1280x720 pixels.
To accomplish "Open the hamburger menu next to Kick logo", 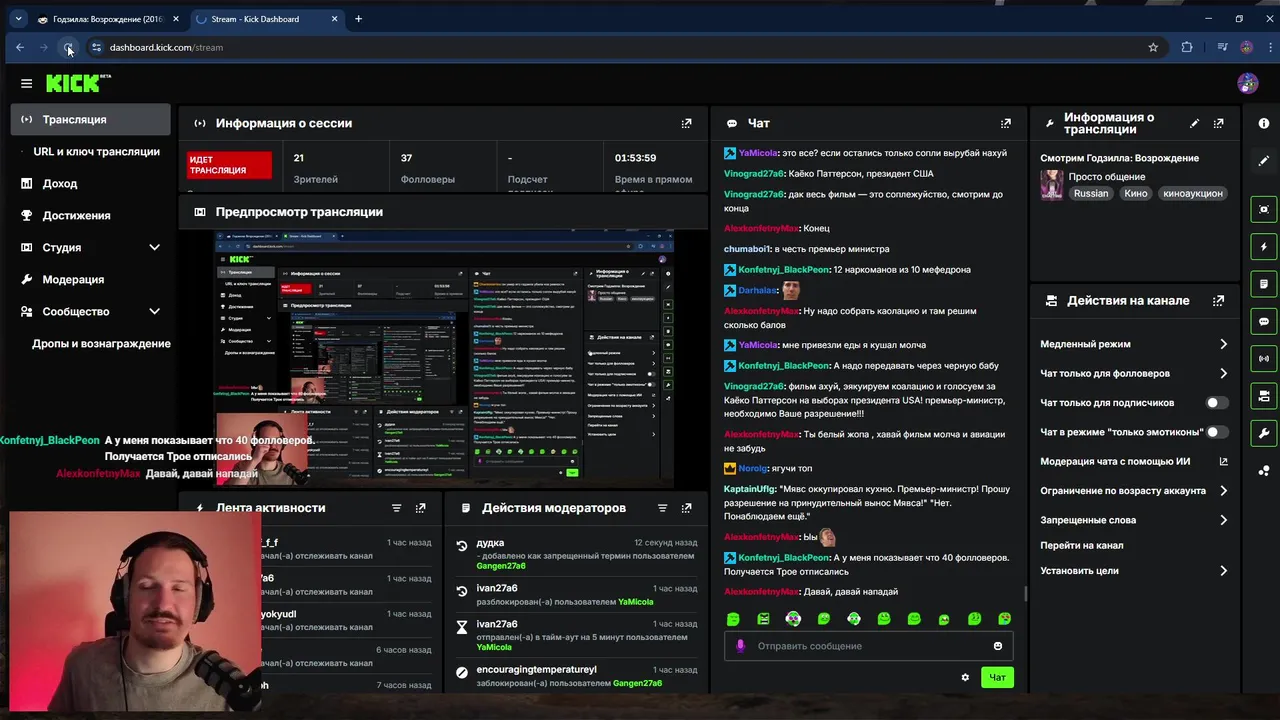I will [x=26, y=83].
